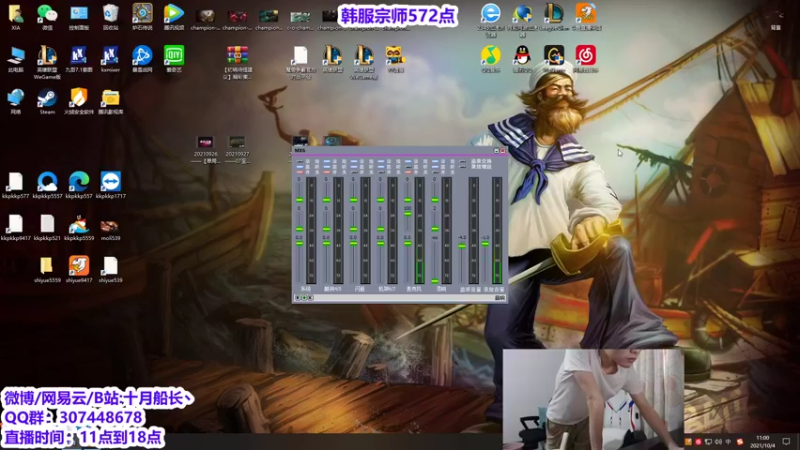Screen dimensions: 800x450
Task: Launch the QQ Music green-yellow shortcut
Action: [x=490, y=58]
